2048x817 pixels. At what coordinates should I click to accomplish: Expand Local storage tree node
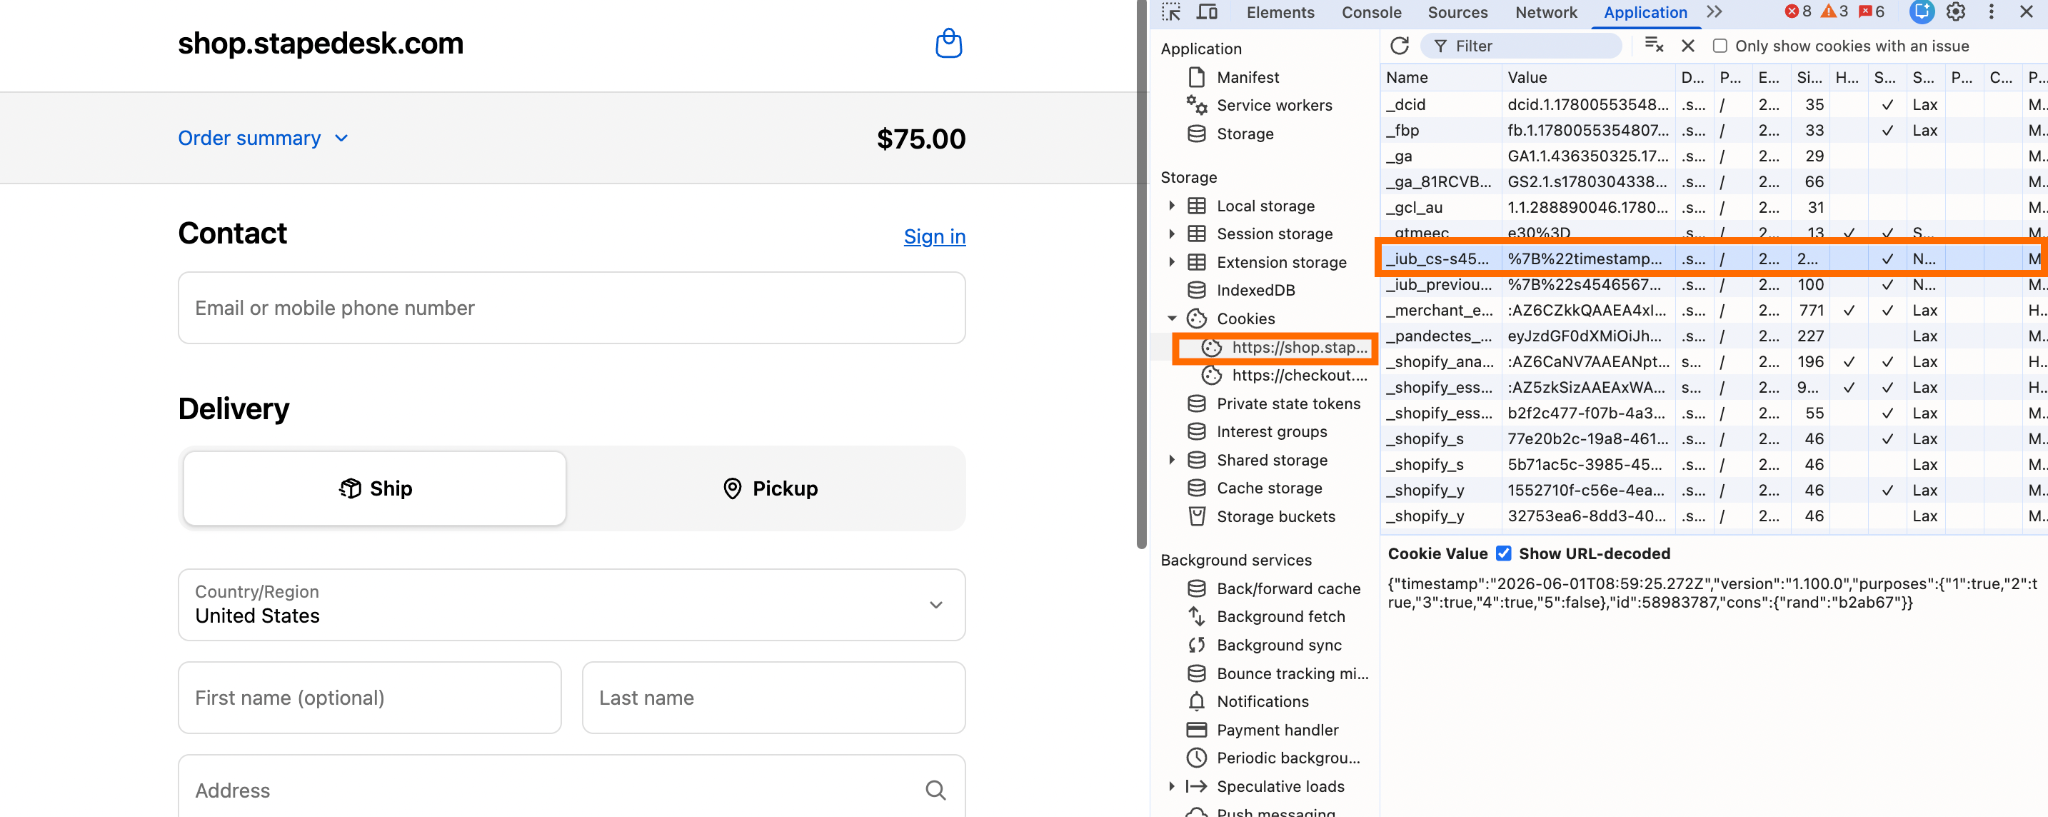point(1172,206)
